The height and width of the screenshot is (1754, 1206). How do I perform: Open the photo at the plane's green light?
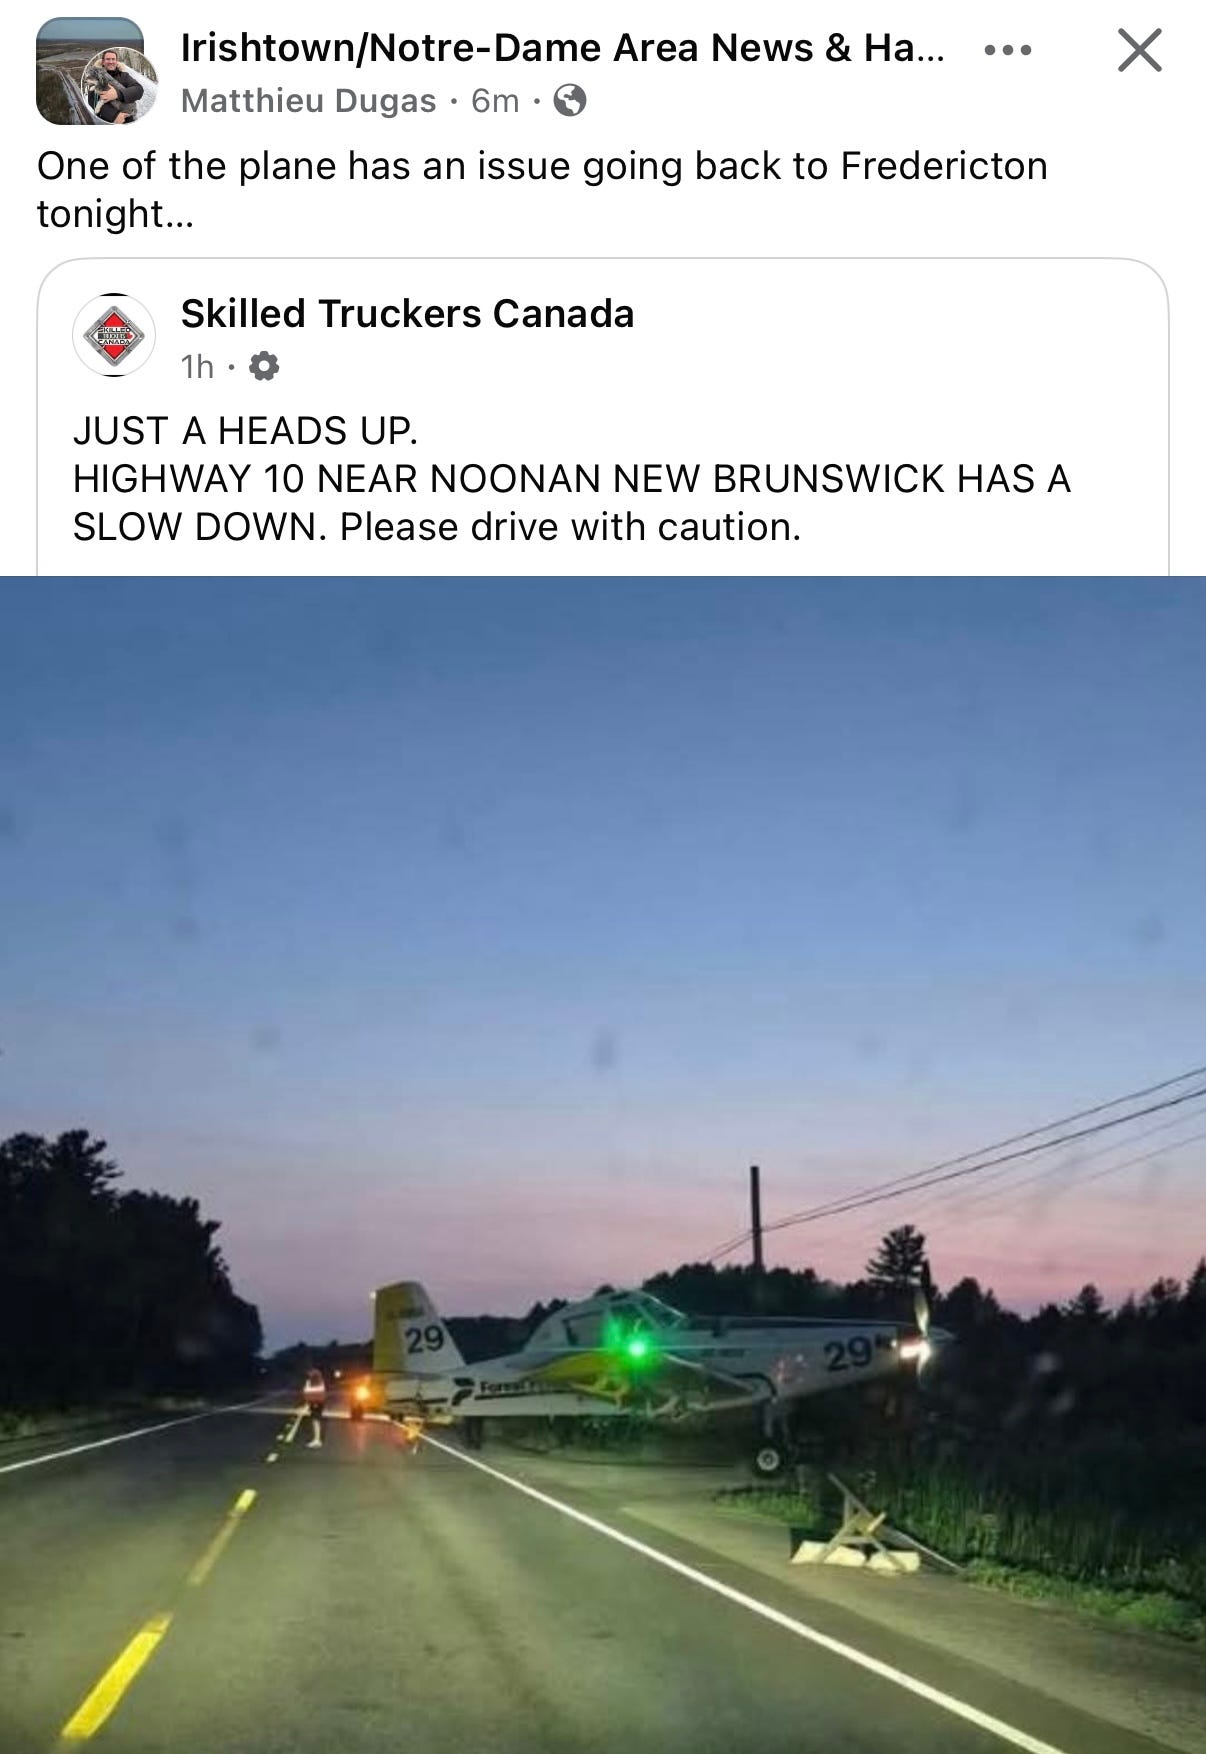(x=634, y=1349)
